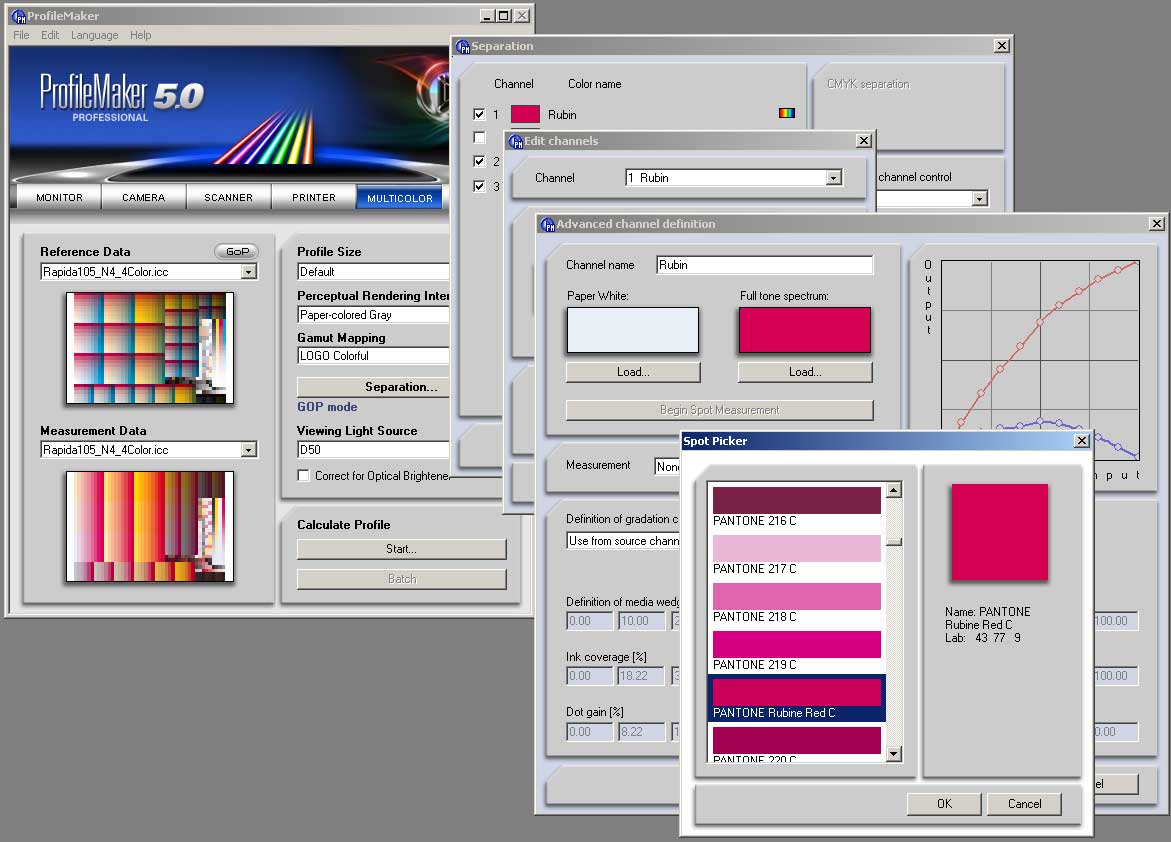Click the ProfileMaker title bar application icon
This screenshot has height=842, width=1171.
point(19,16)
